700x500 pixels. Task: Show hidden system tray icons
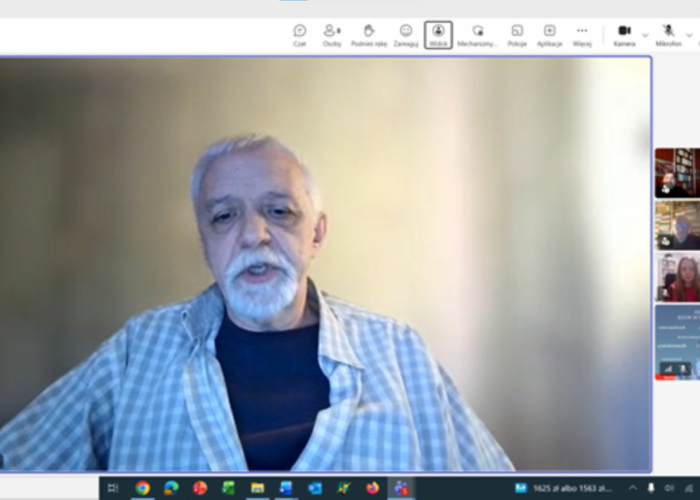click(633, 488)
